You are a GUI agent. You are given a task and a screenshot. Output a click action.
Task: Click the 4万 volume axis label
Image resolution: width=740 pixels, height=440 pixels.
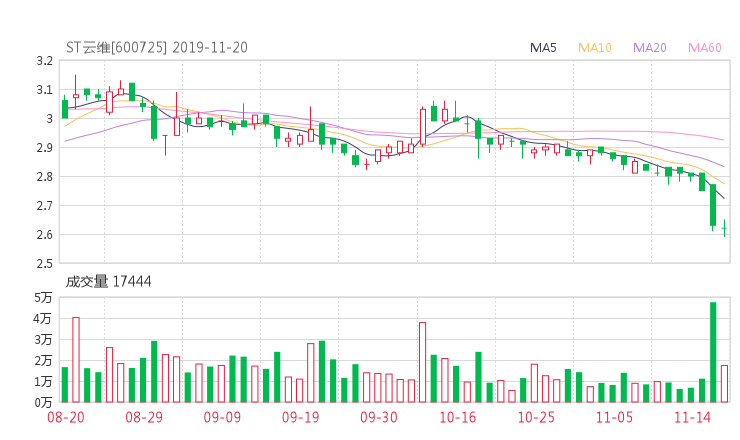pyautogui.click(x=43, y=319)
